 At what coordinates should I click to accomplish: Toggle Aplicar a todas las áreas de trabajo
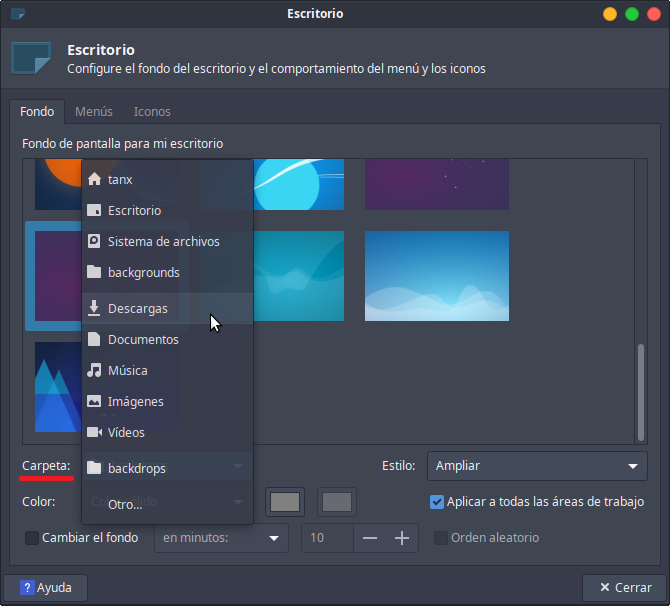tap(436, 502)
